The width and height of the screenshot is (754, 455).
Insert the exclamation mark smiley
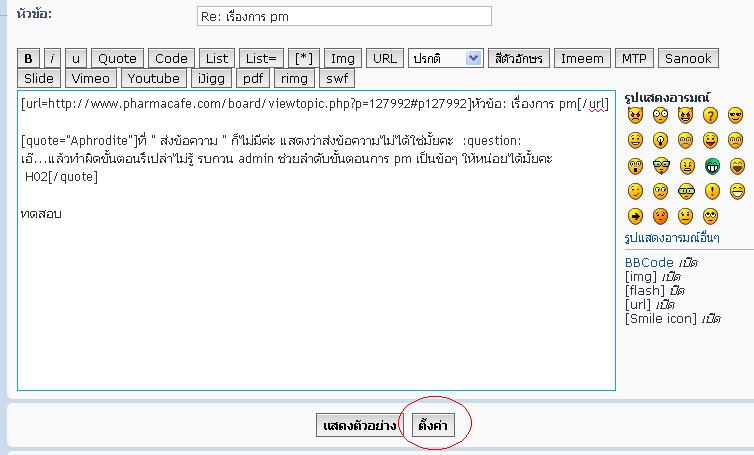click(x=712, y=190)
